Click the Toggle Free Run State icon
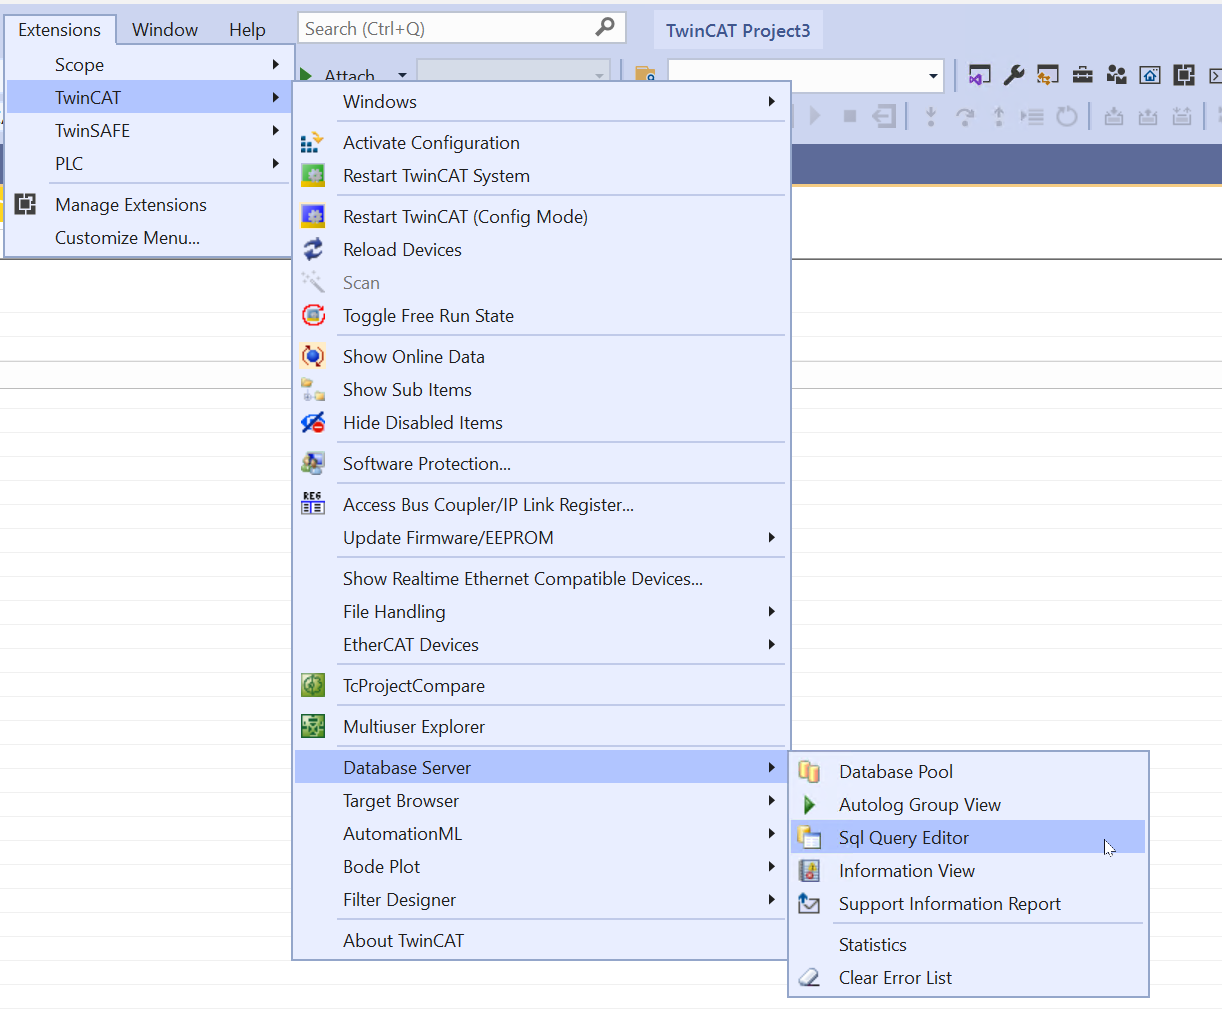1222x1029 pixels. (313, 316)
